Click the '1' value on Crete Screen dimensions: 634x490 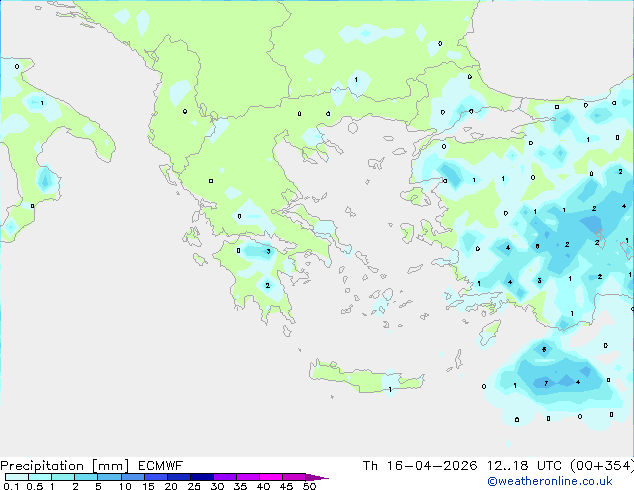390,390
